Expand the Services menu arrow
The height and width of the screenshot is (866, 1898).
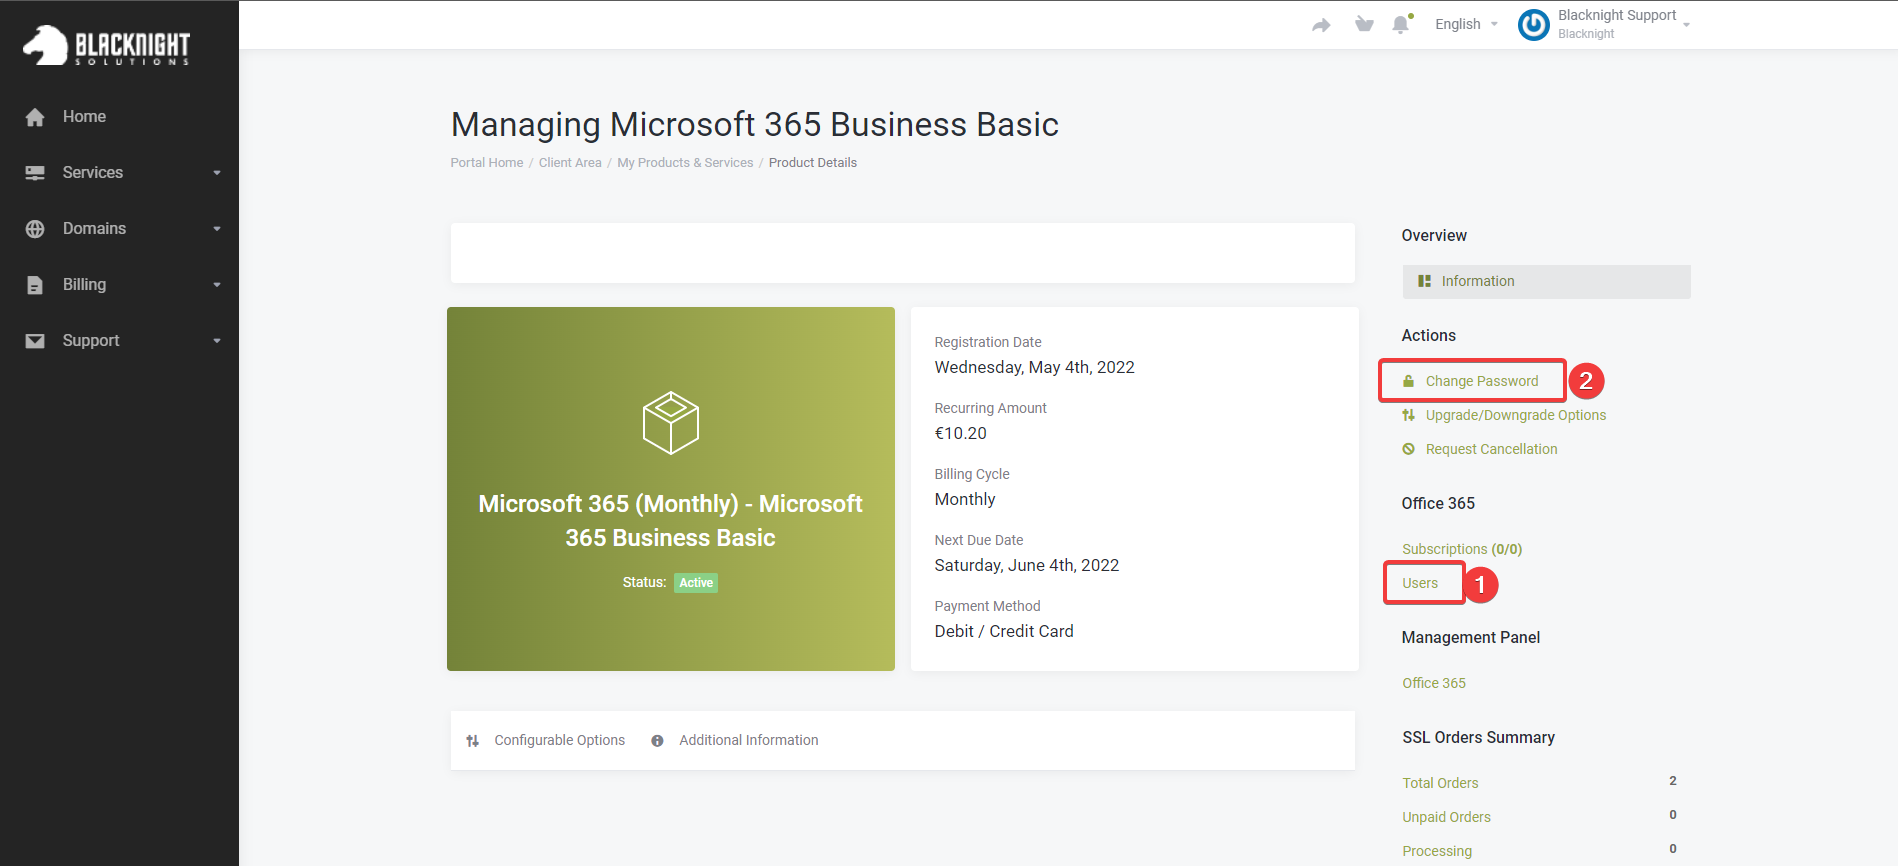click(x=217, y=173)
